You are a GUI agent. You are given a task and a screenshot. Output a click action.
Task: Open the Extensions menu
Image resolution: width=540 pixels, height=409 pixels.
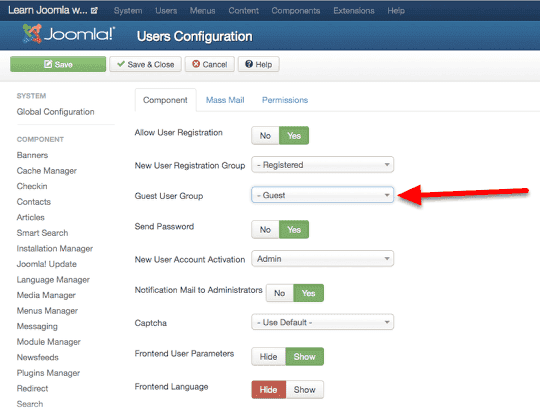tap(354, 11)
